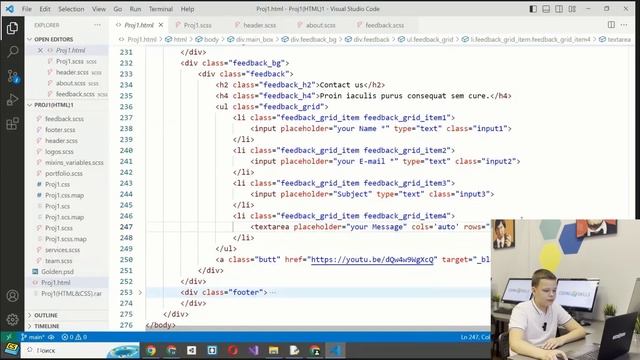Image resolution: width=640 pixels, height=360 pixels.
Task: Open File Explorer from the taskbar
Action: point(273,350)
